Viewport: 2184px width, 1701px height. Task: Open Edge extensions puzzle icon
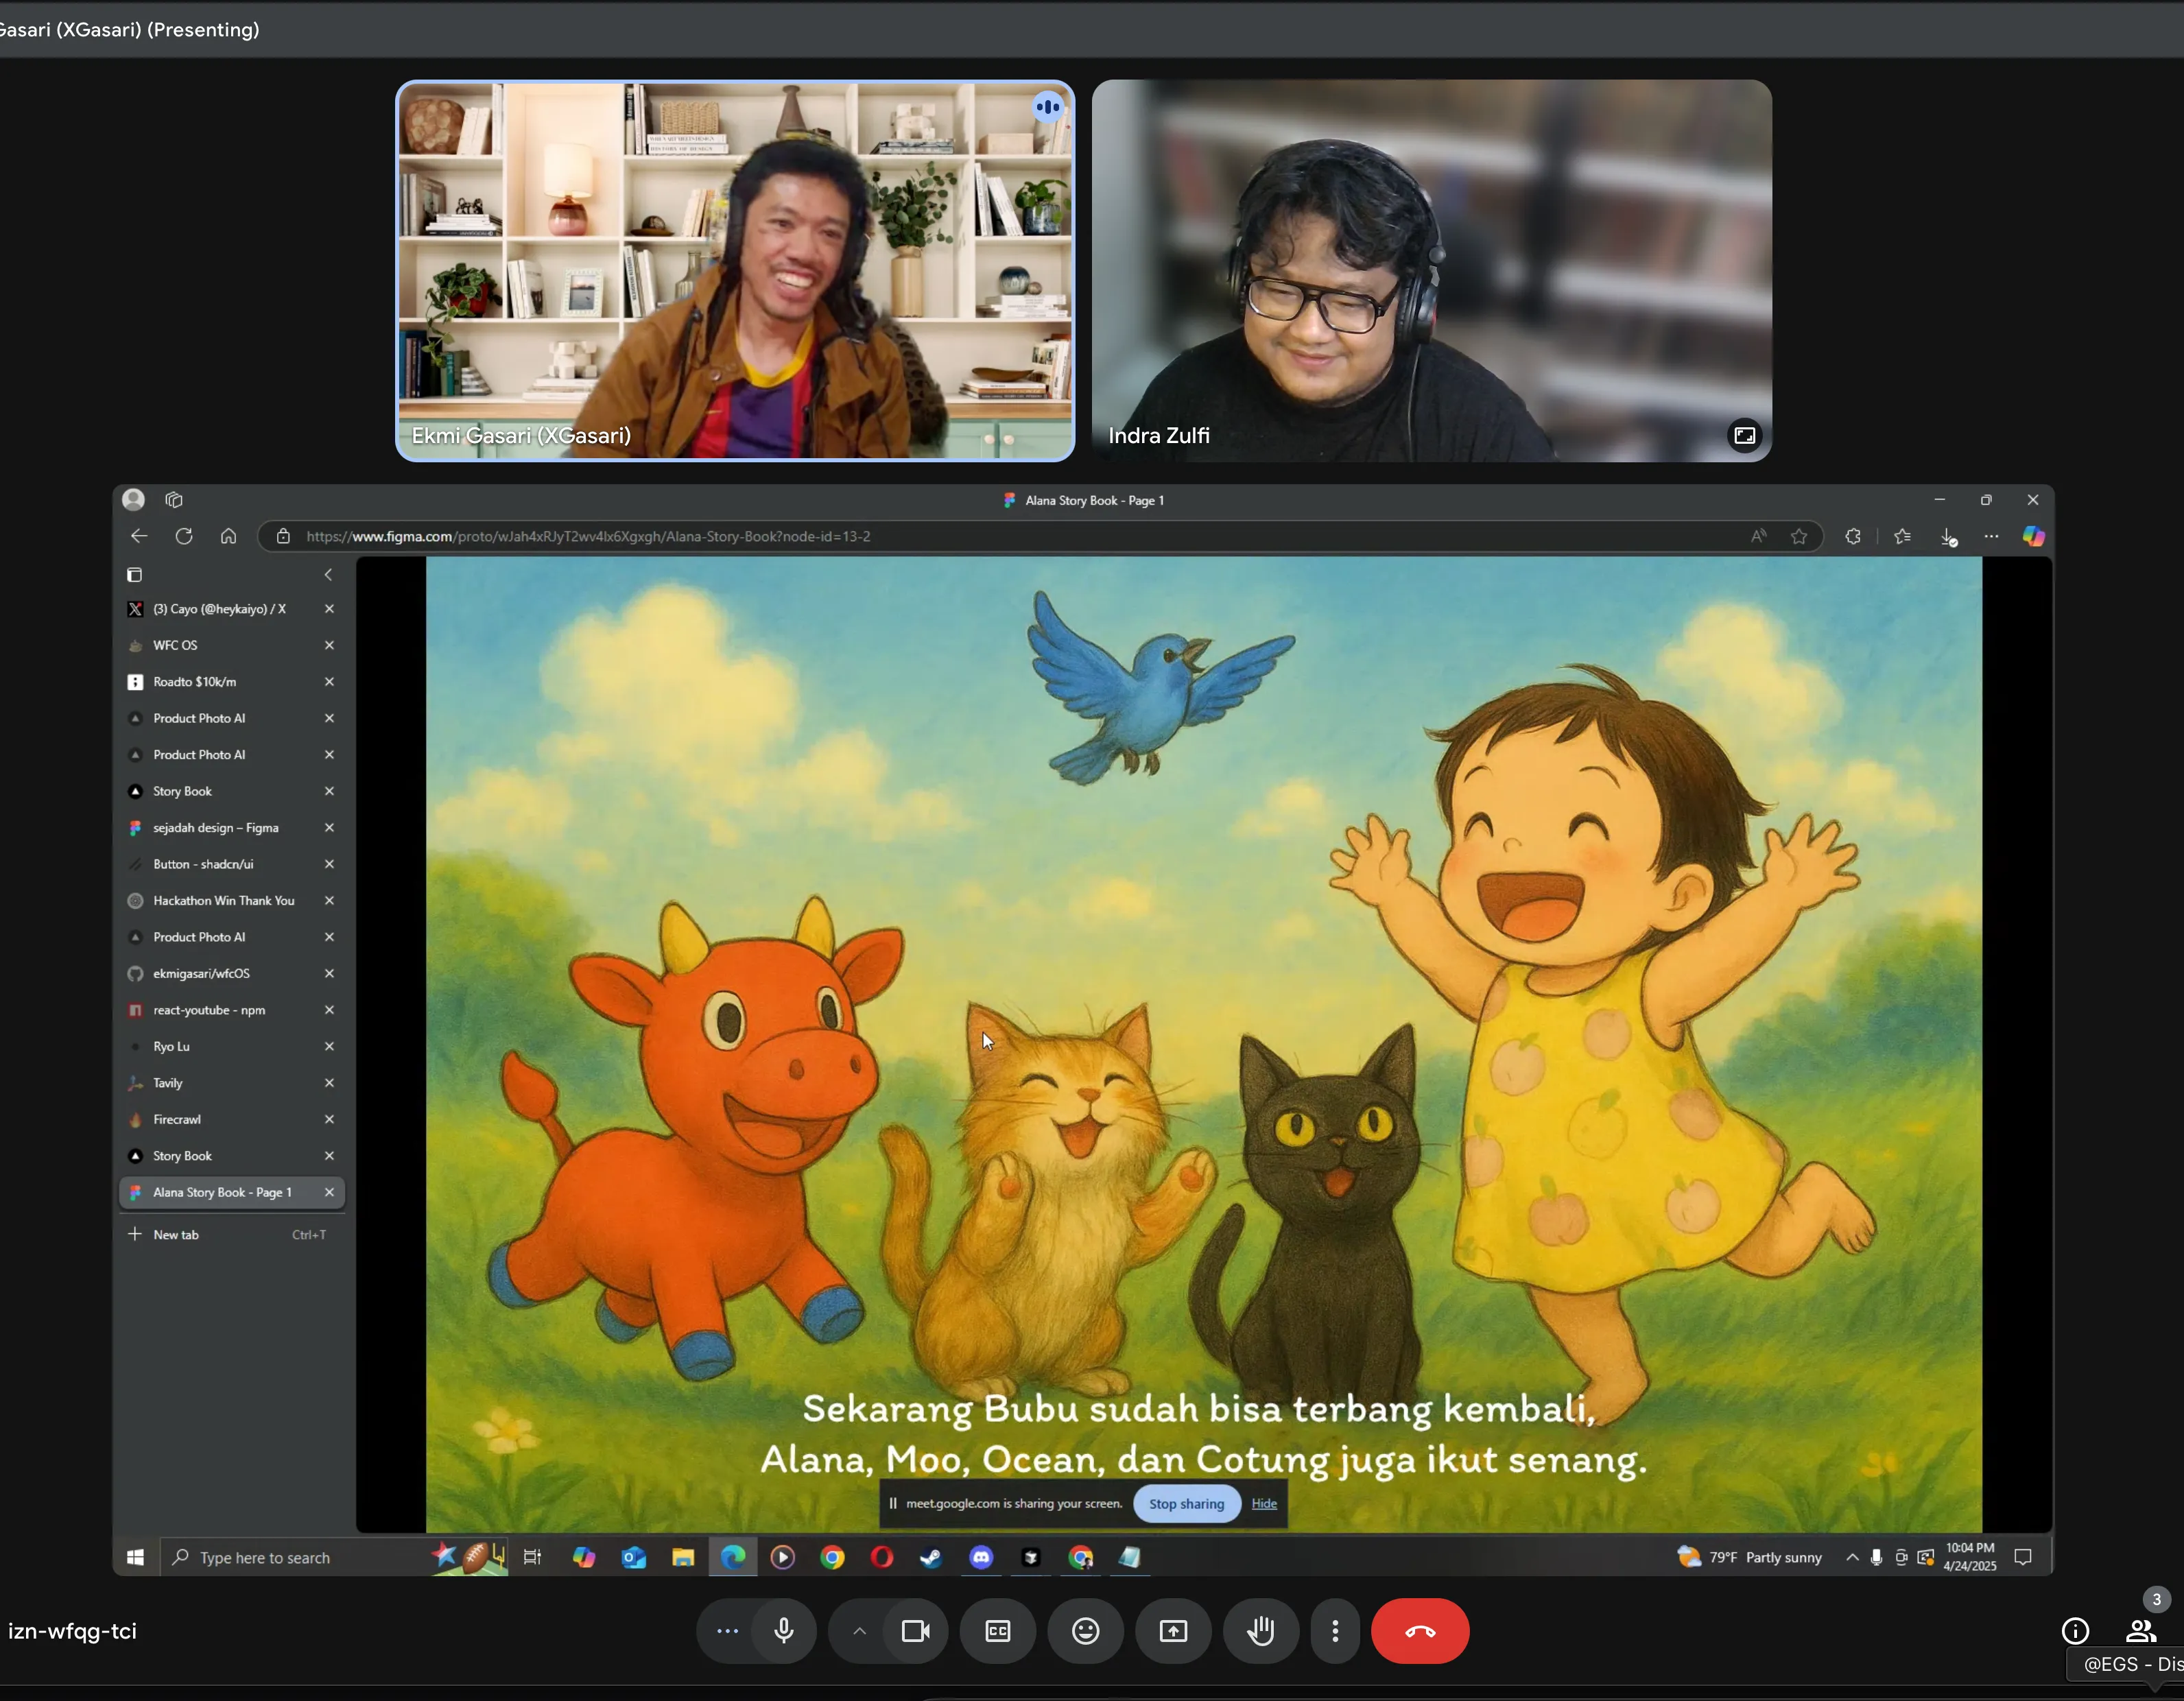[1852, 536]
